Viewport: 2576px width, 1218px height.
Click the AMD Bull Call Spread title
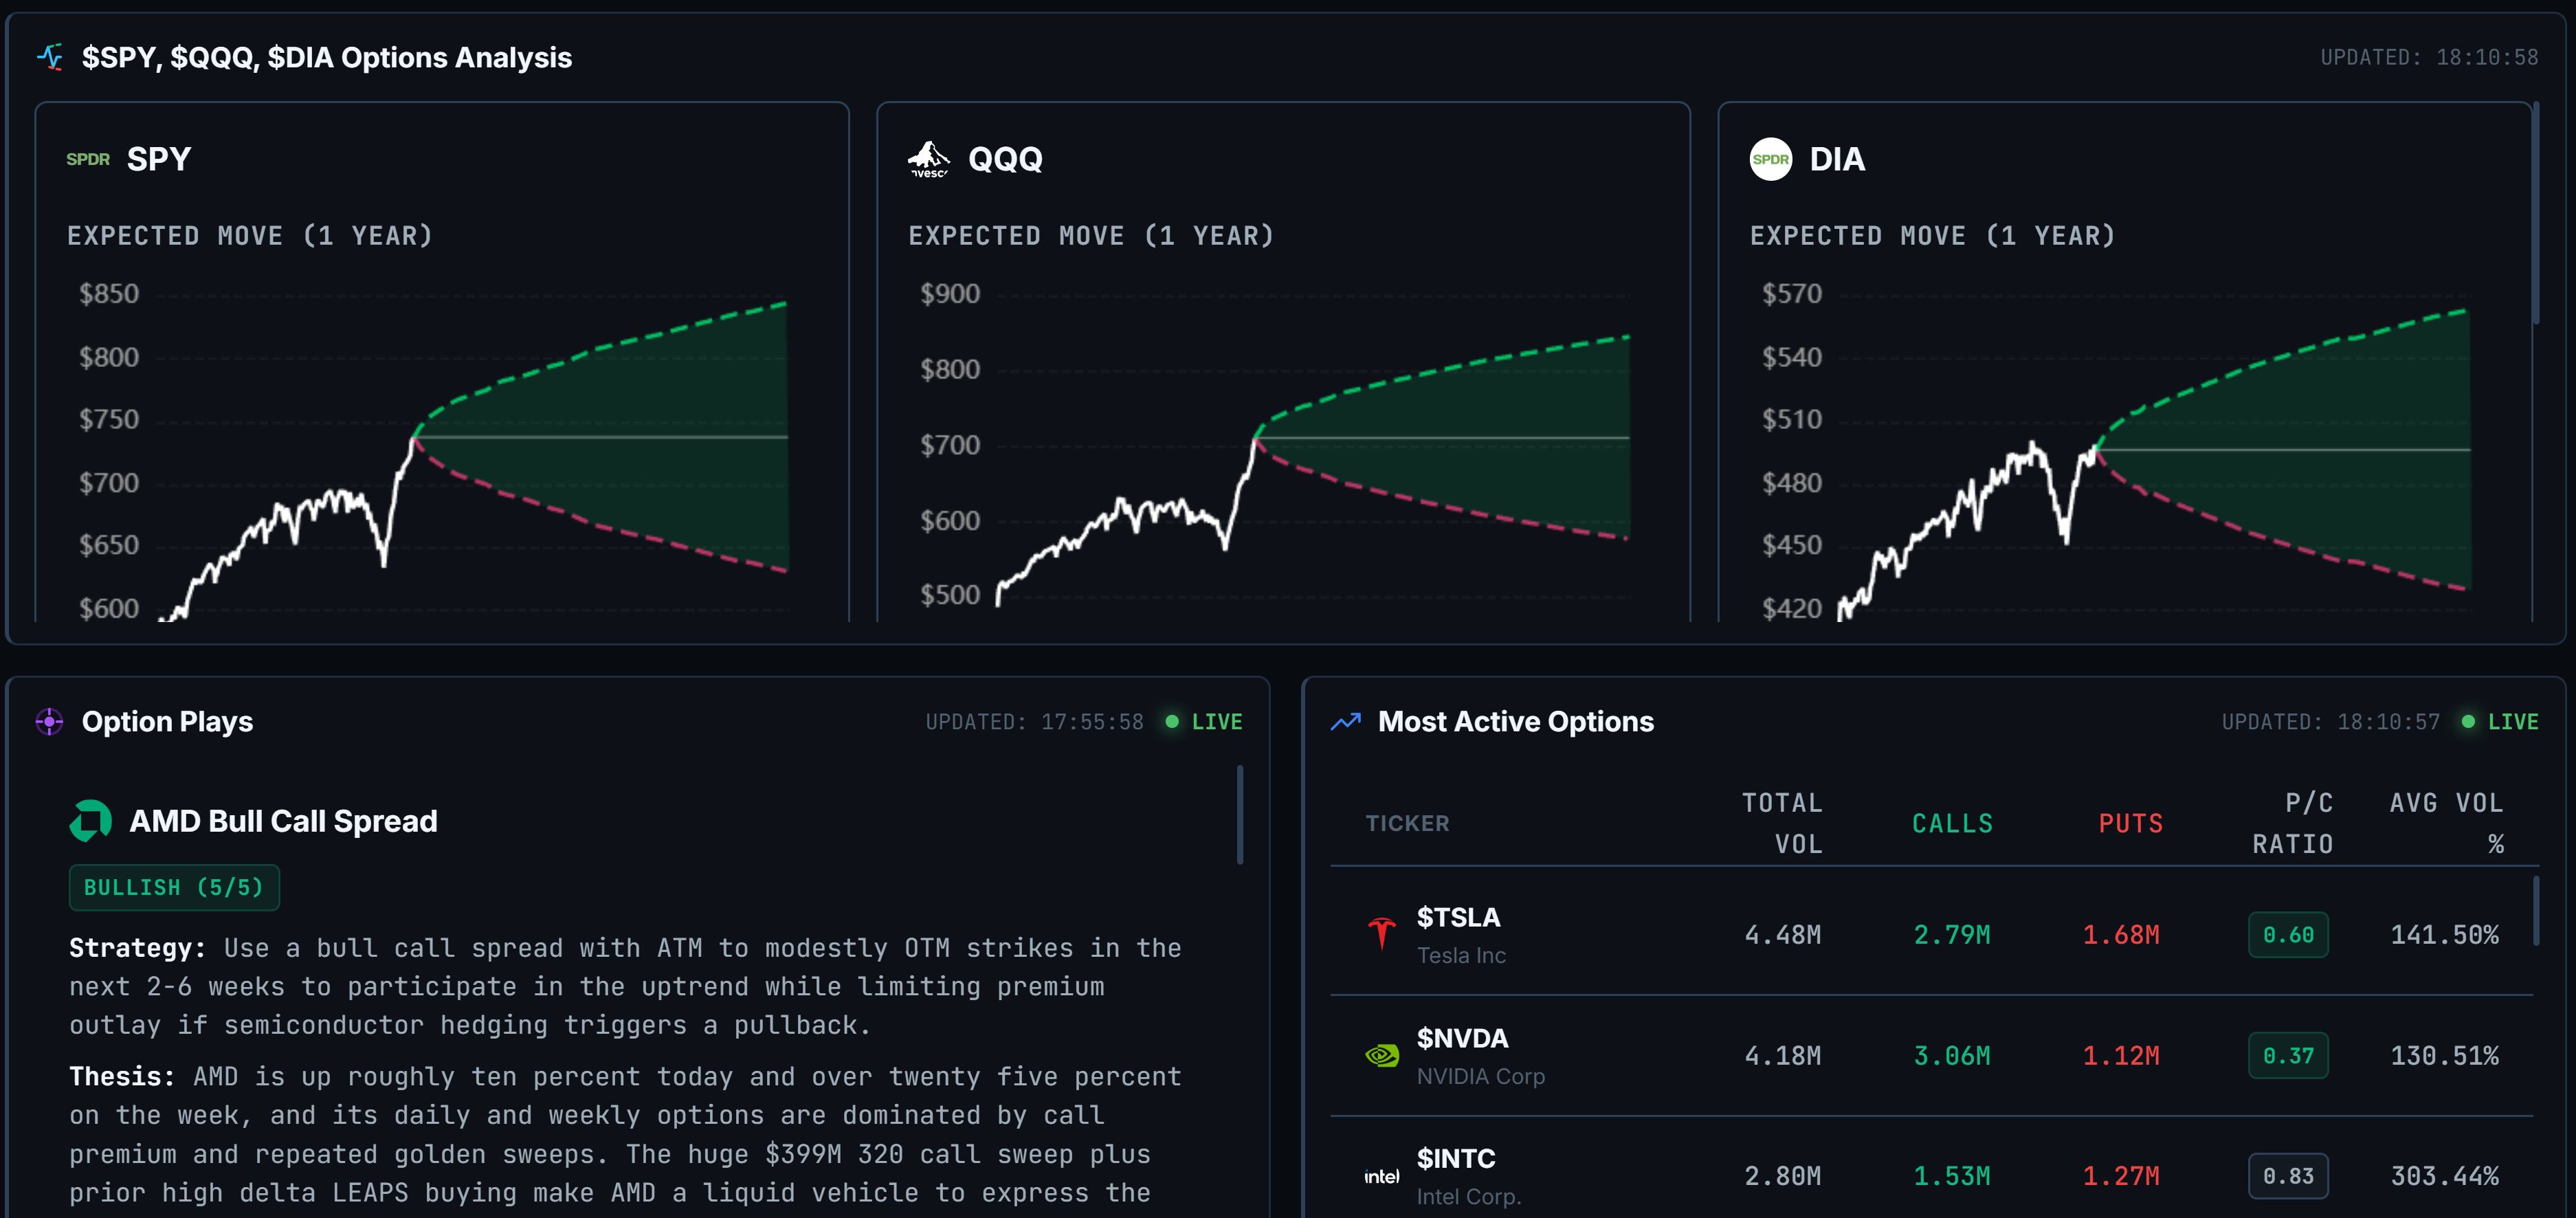pyautogui.click(x=283, y=821)
